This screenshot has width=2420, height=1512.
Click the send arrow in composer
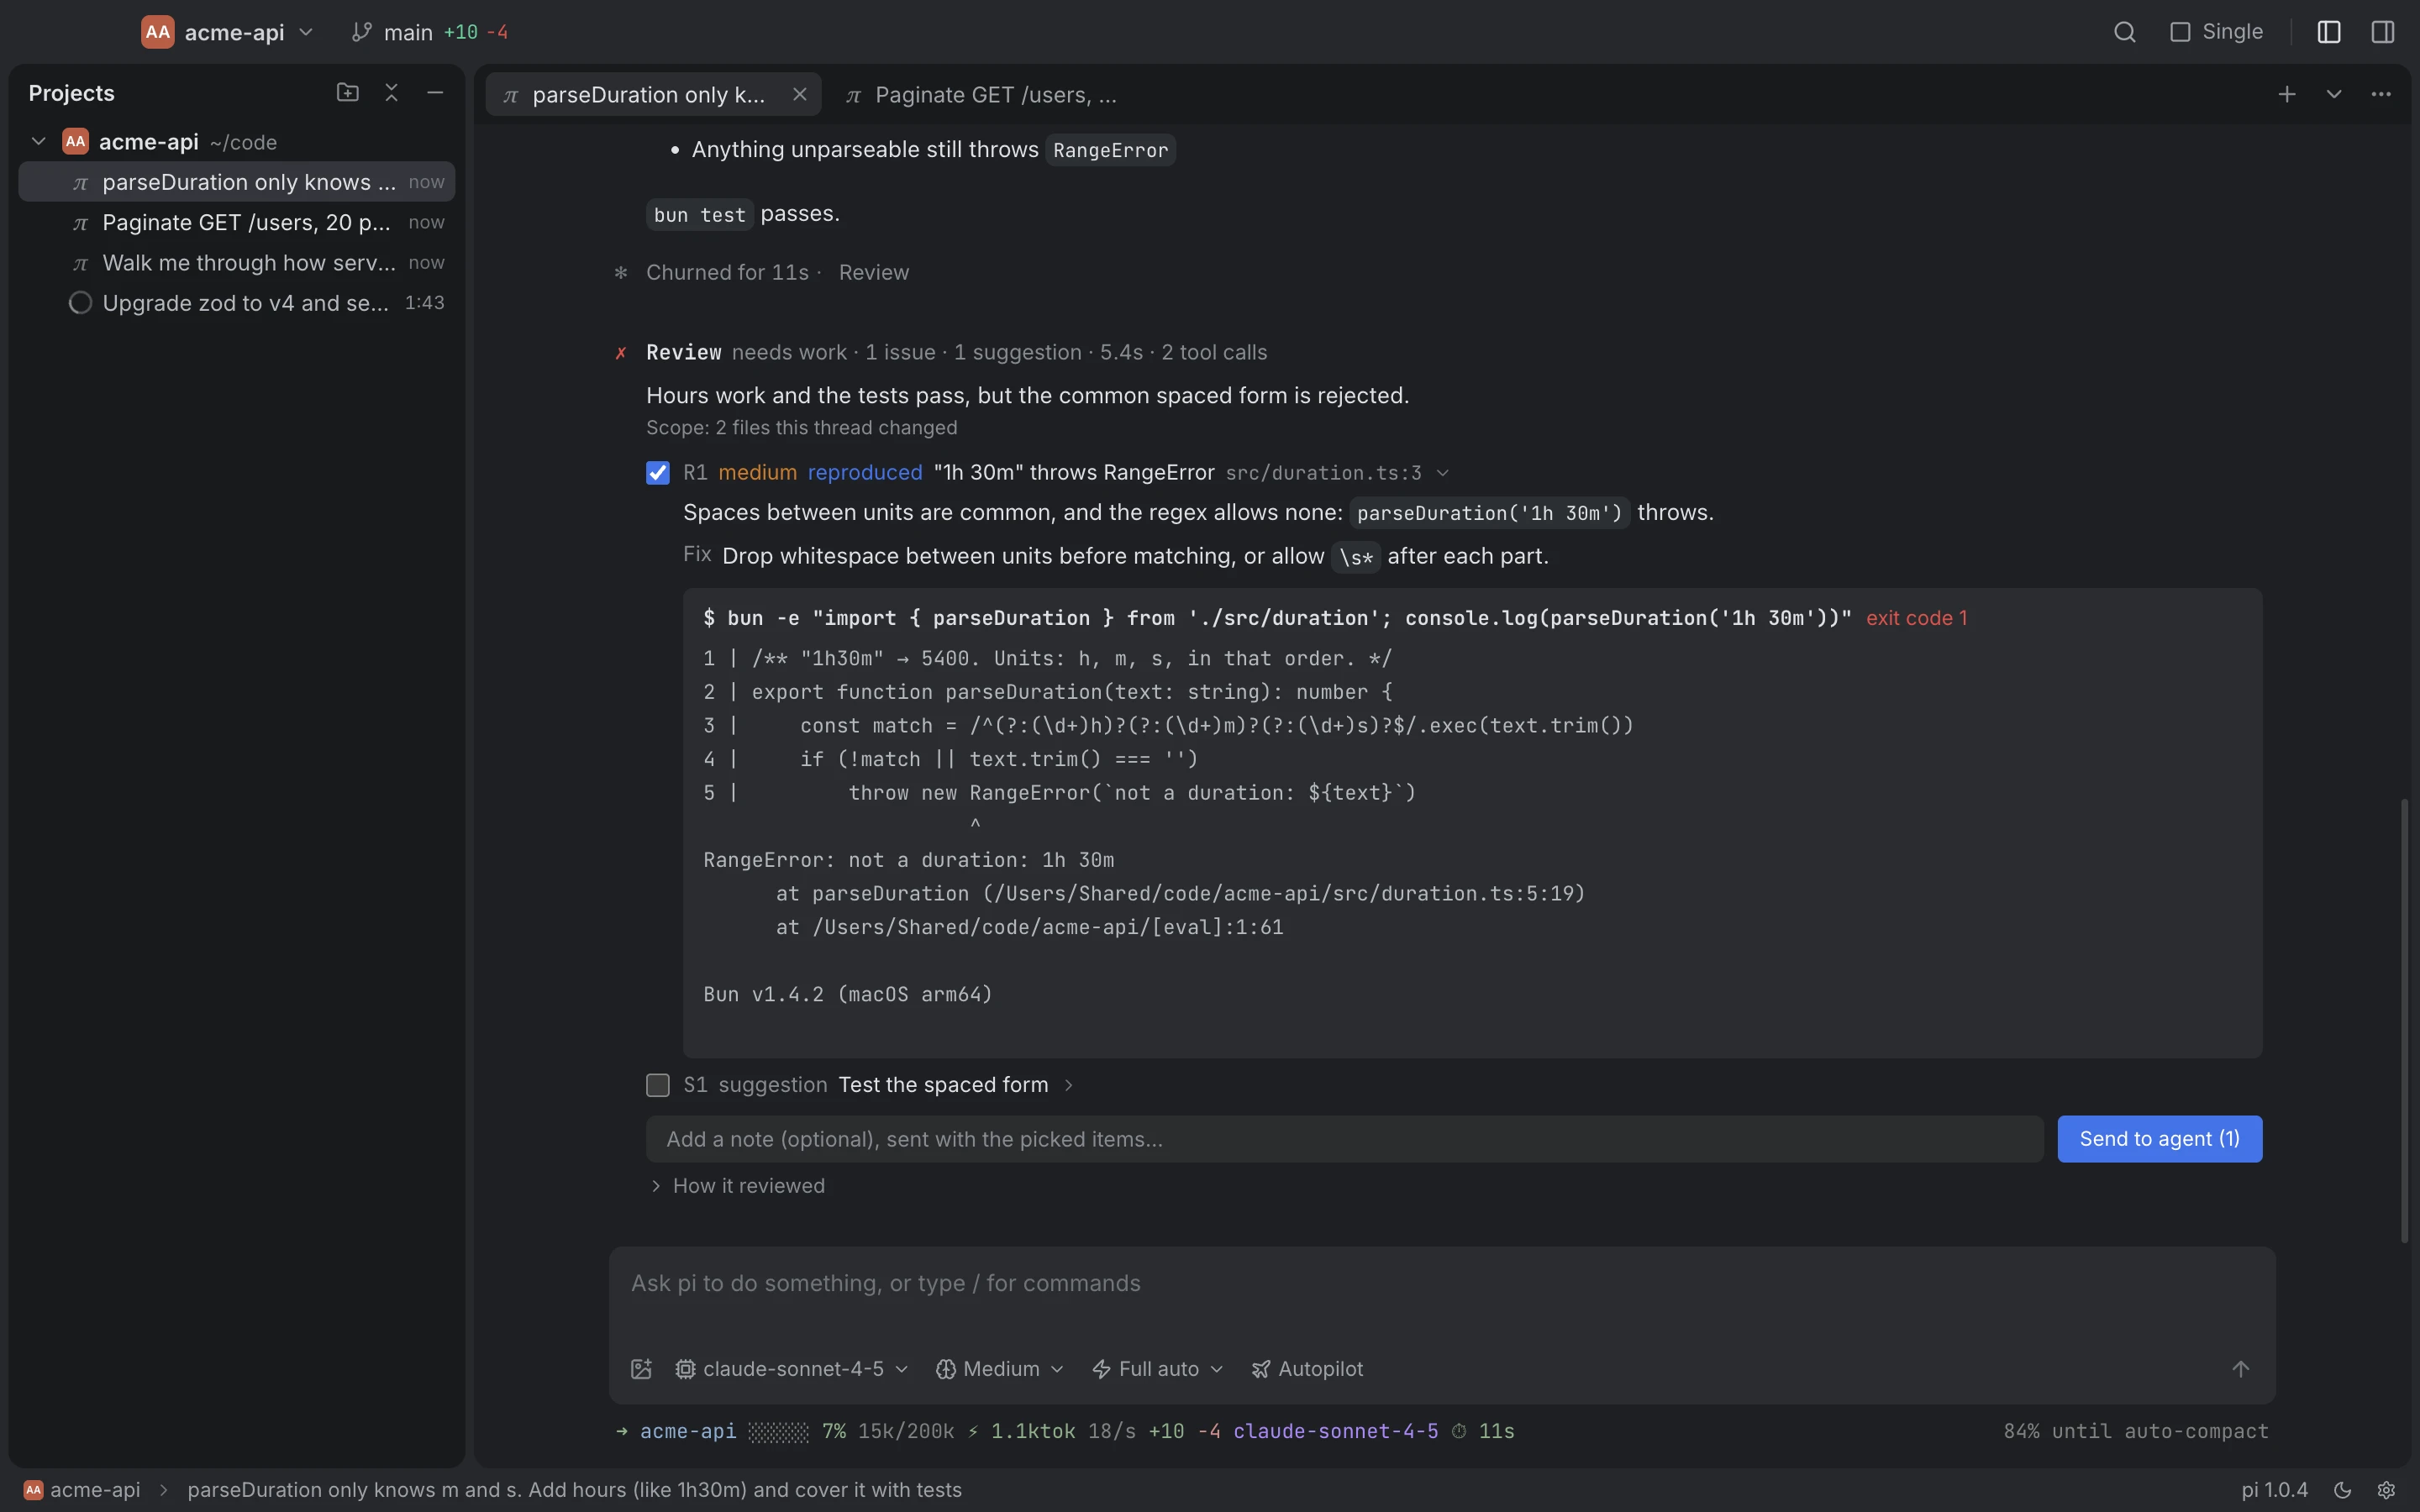(x=2241, y=1369)
